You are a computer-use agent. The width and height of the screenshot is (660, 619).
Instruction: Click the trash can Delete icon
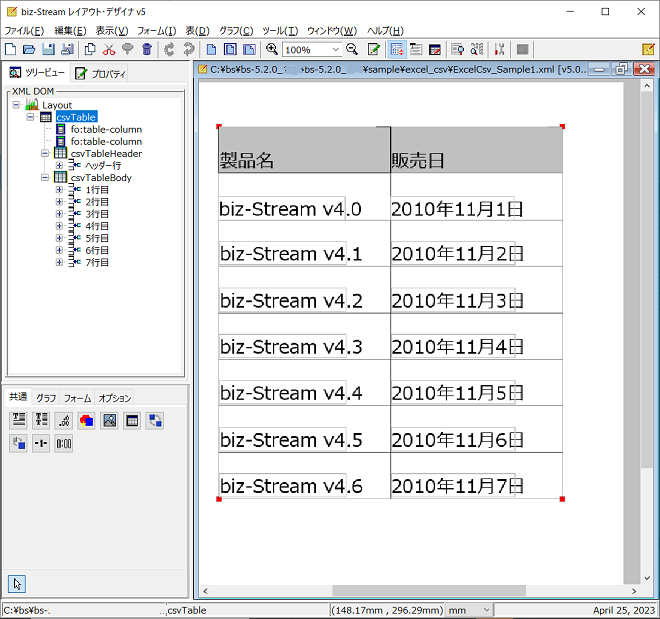click(146, 50)
